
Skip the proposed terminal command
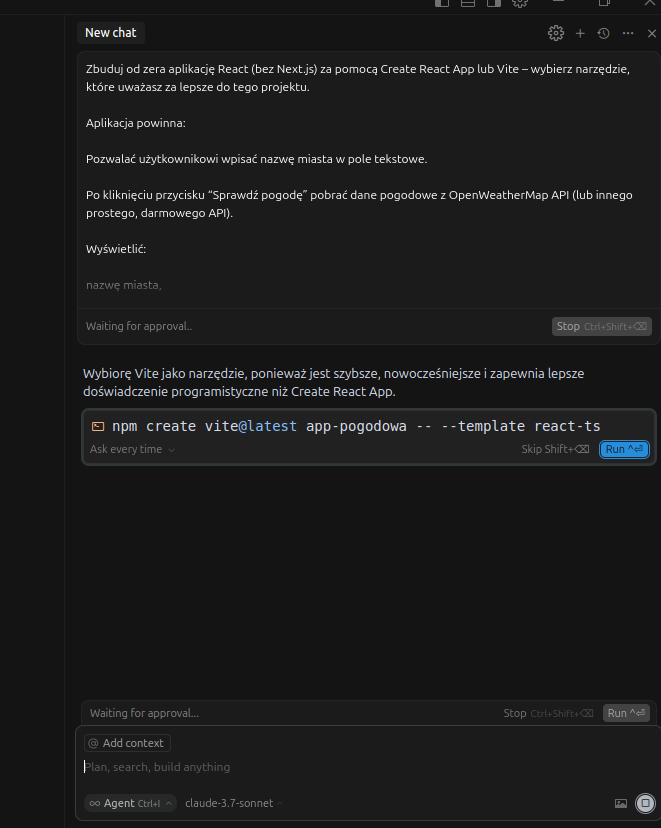coord(555,449)
